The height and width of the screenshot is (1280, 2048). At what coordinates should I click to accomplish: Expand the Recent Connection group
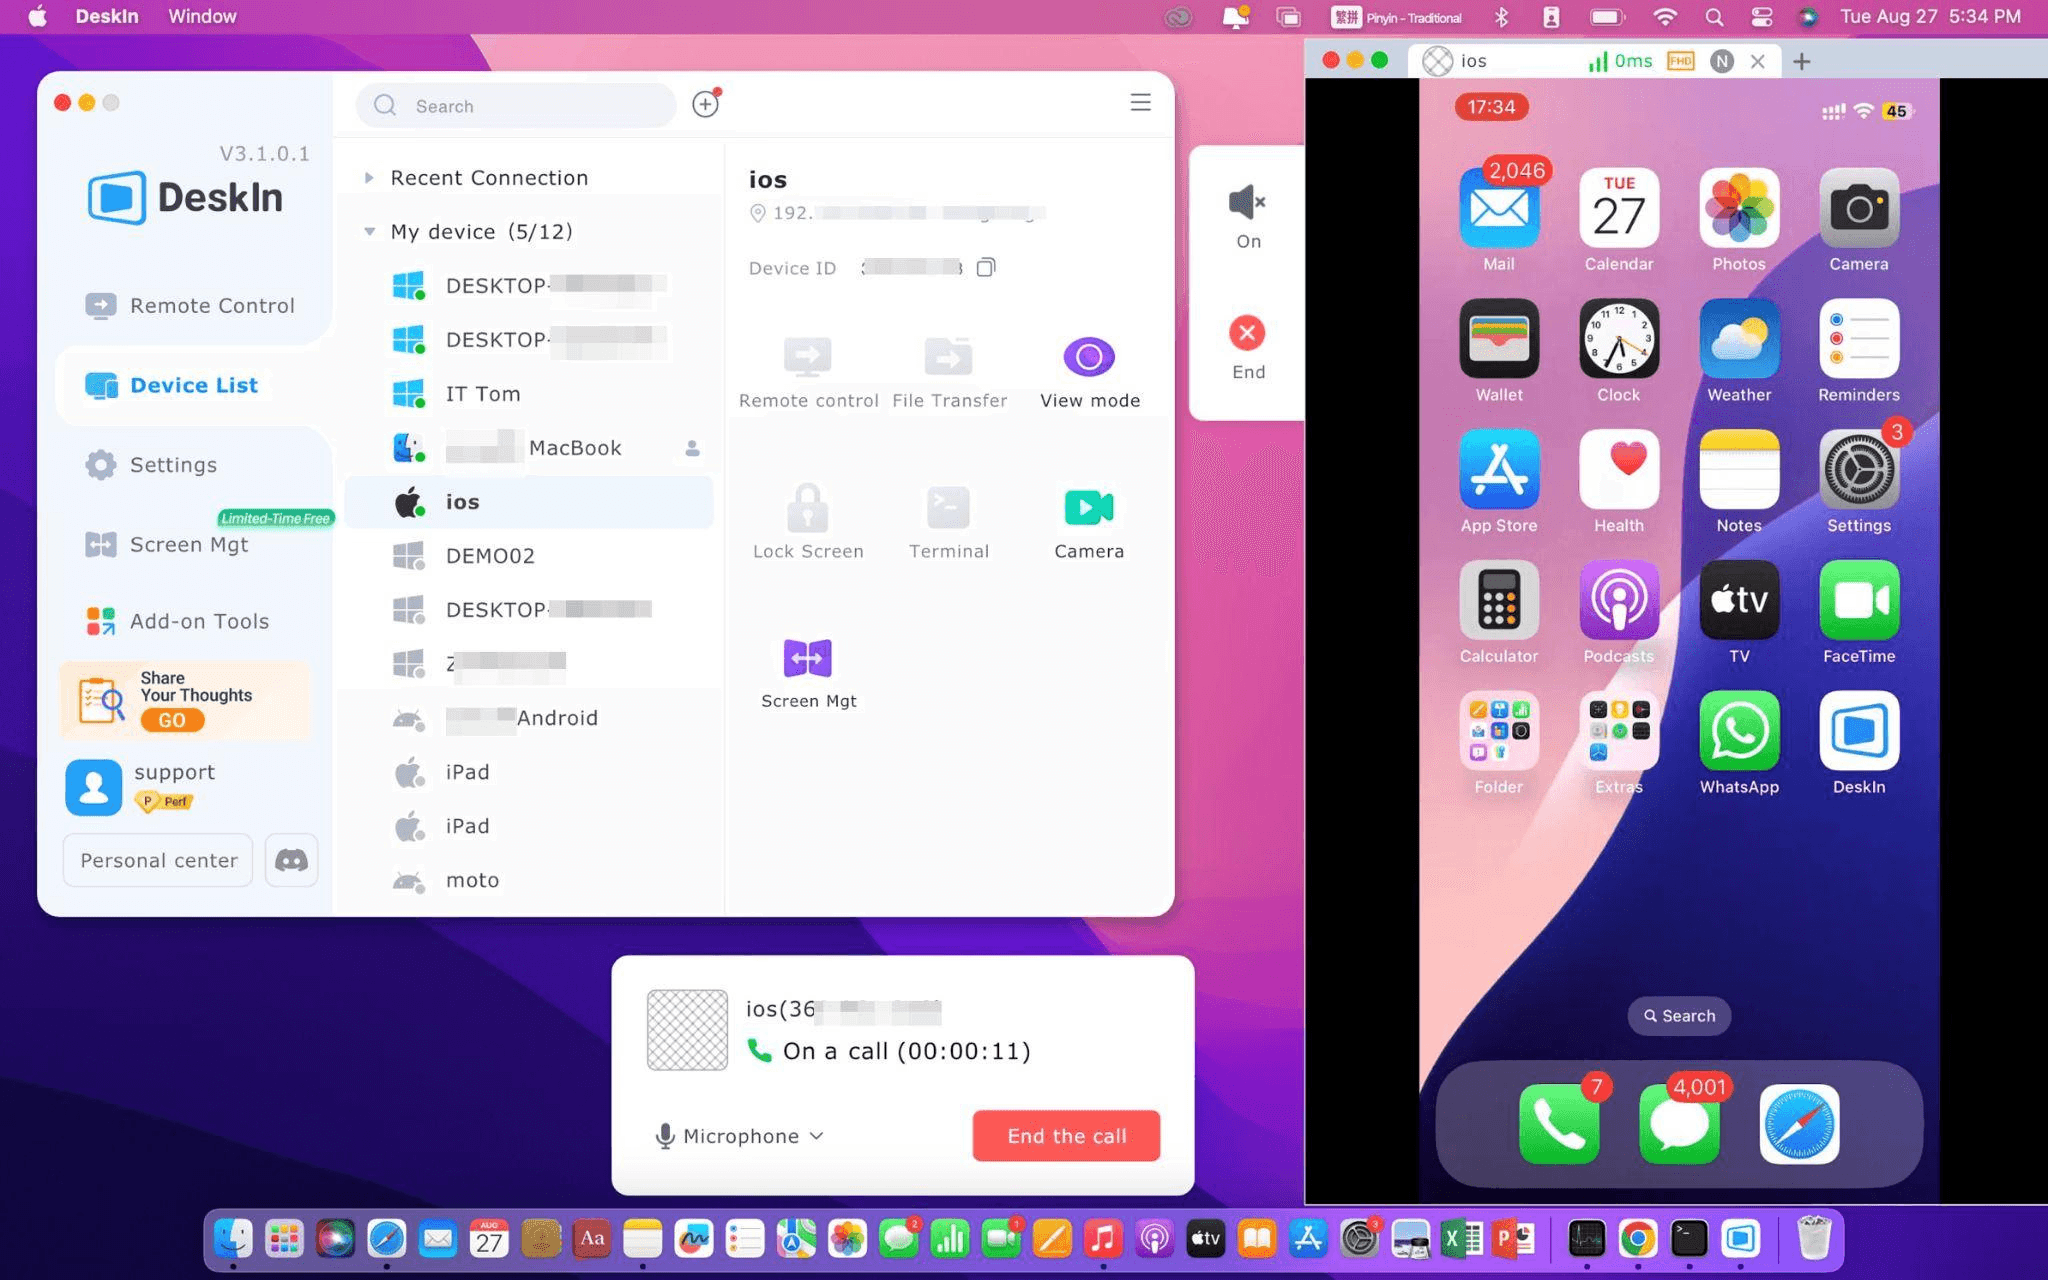[369, 178]
